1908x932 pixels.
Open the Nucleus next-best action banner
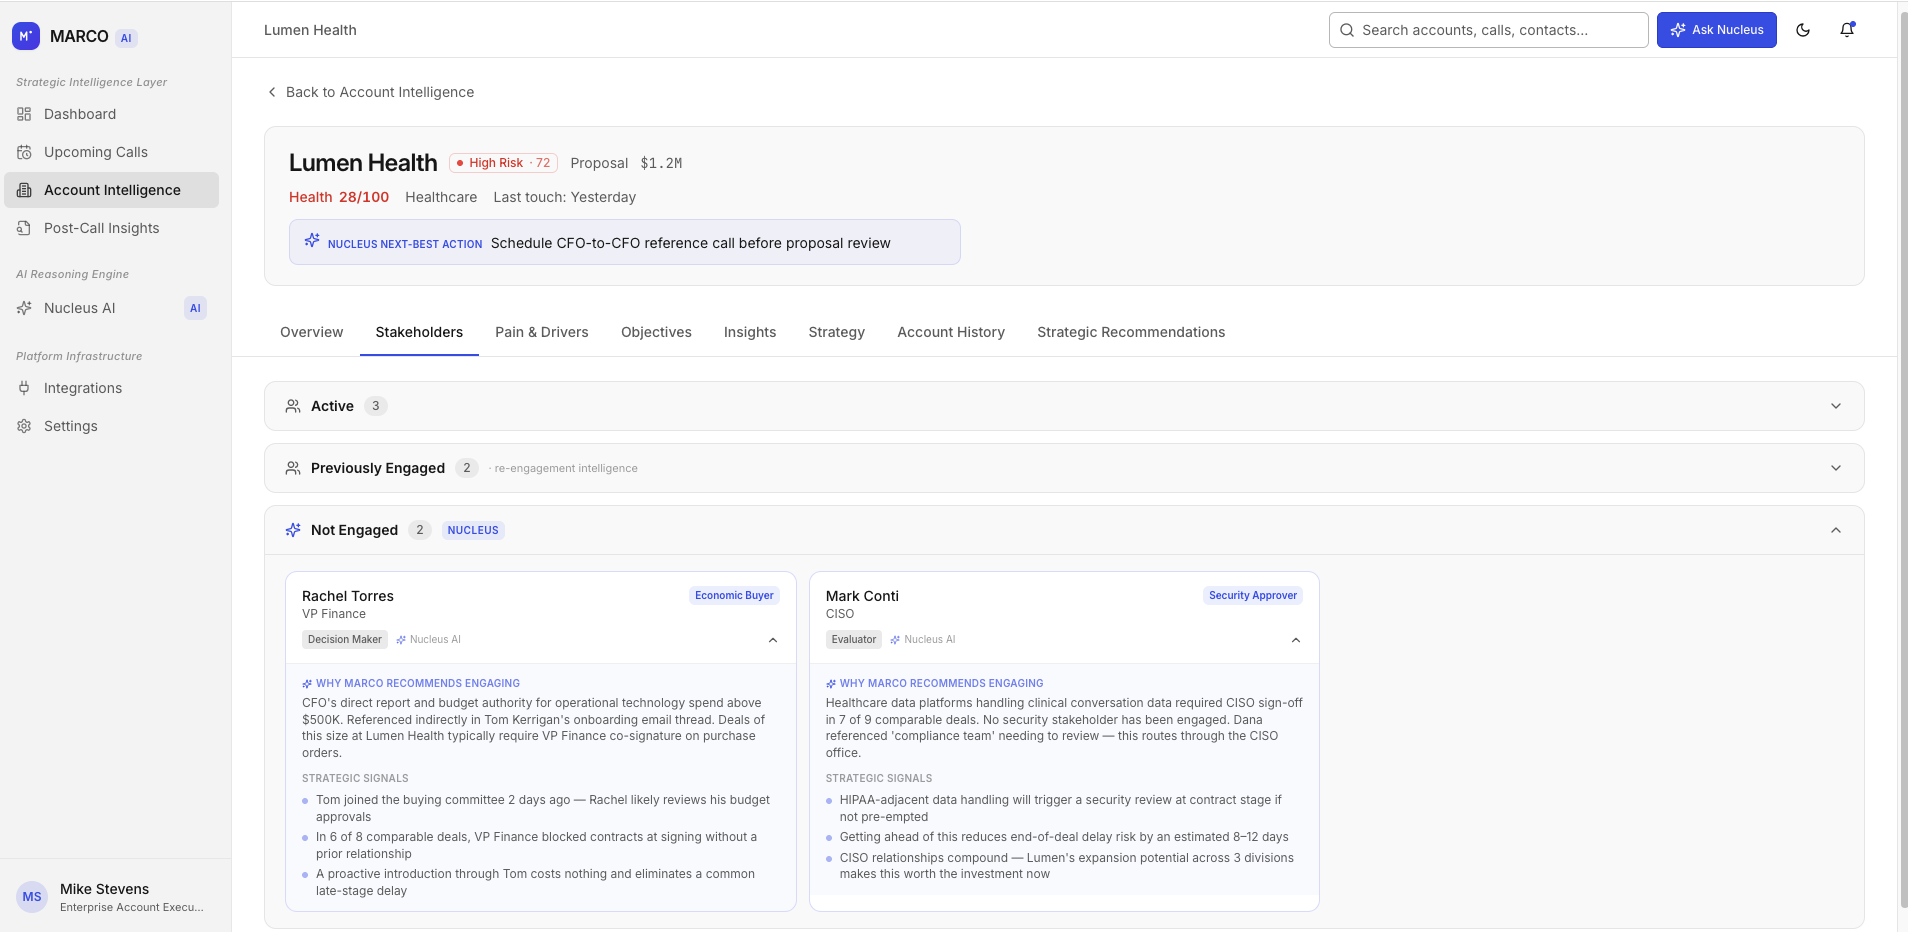point(625,242)
